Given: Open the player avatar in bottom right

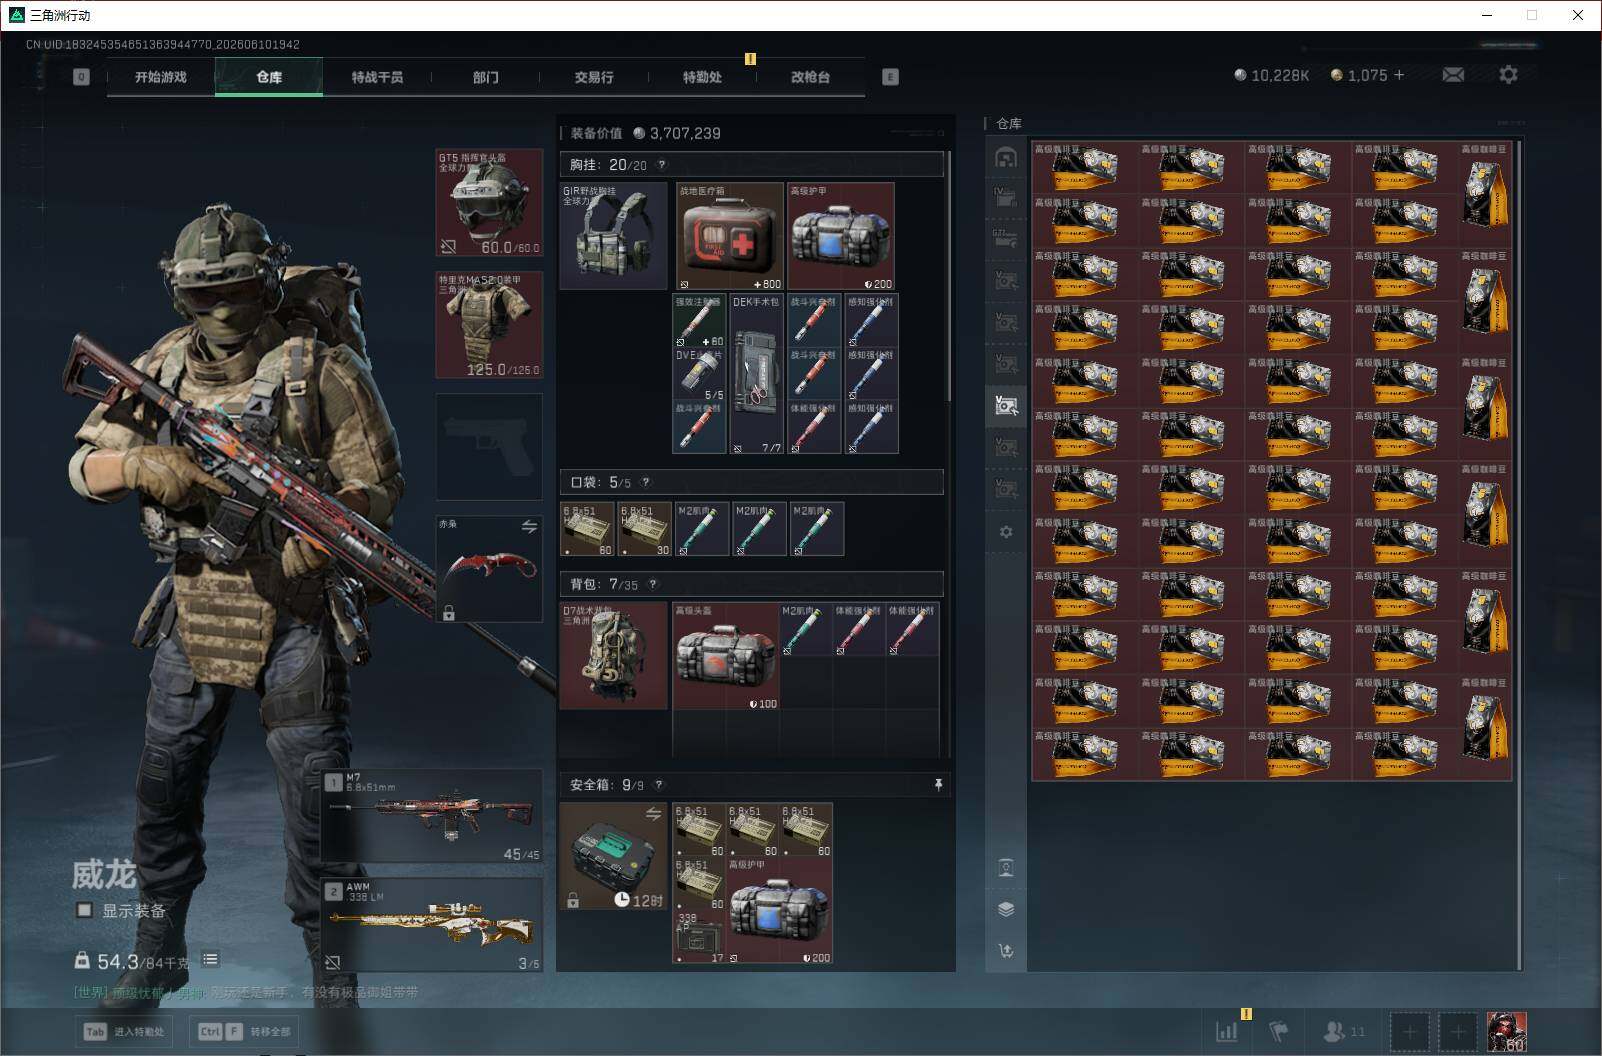Looking at the screenshot, I should pos(1506,1032).
